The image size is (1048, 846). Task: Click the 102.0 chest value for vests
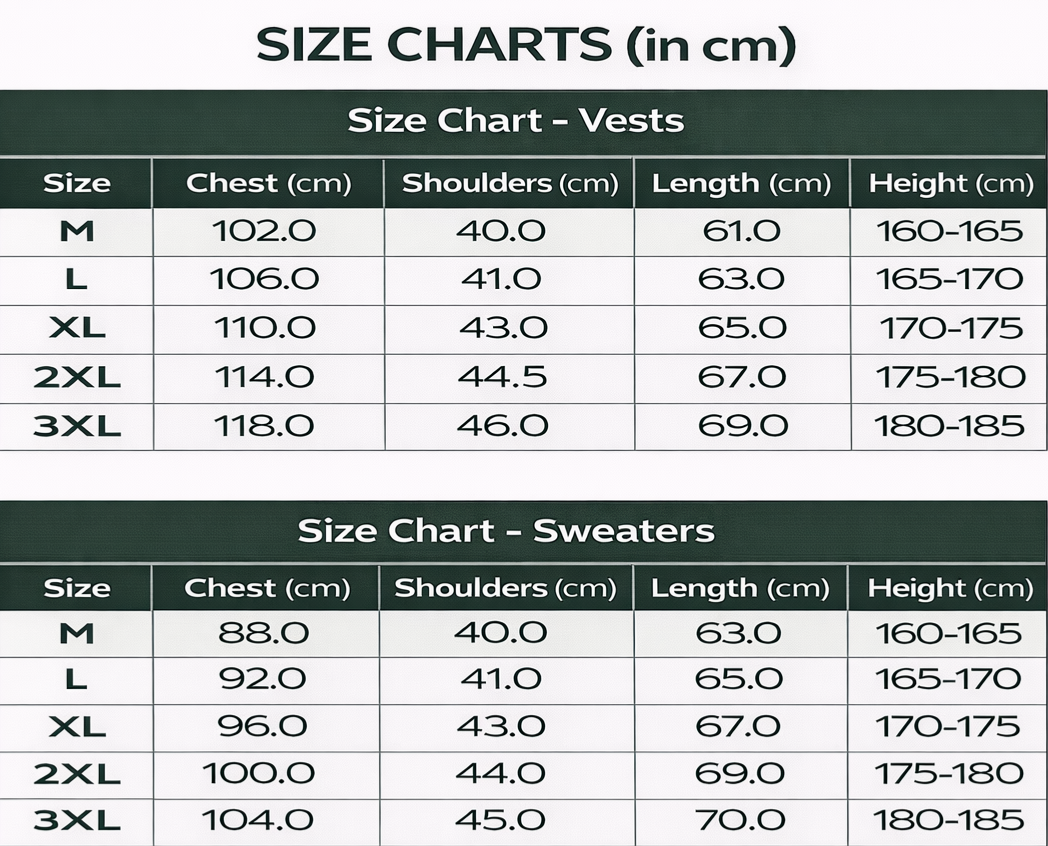click(264, 232)
